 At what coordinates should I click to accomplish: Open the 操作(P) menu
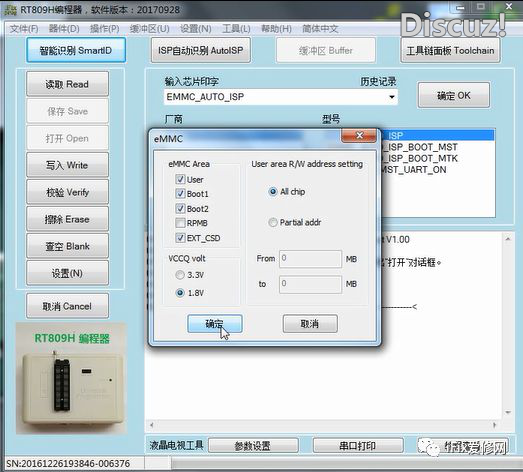point(104,29)
